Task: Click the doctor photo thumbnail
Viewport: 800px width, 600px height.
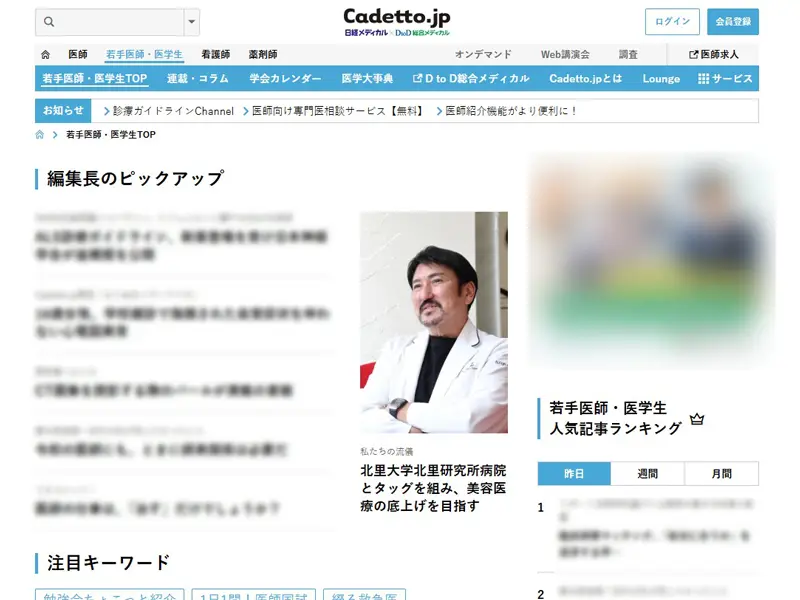Action: 433,322
